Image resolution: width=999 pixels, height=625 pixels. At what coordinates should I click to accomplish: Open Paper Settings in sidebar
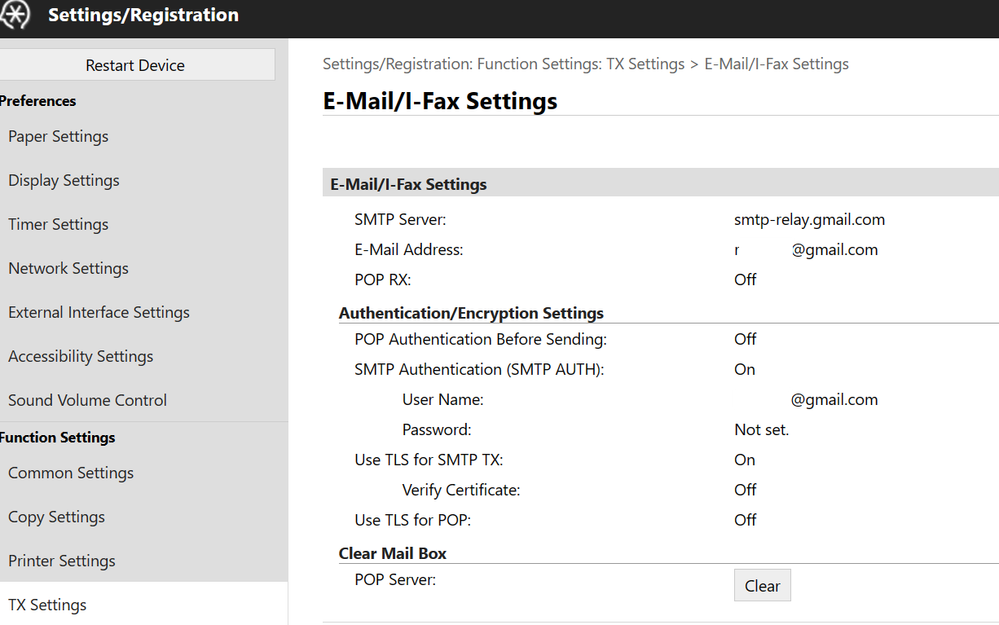(58, 137)
